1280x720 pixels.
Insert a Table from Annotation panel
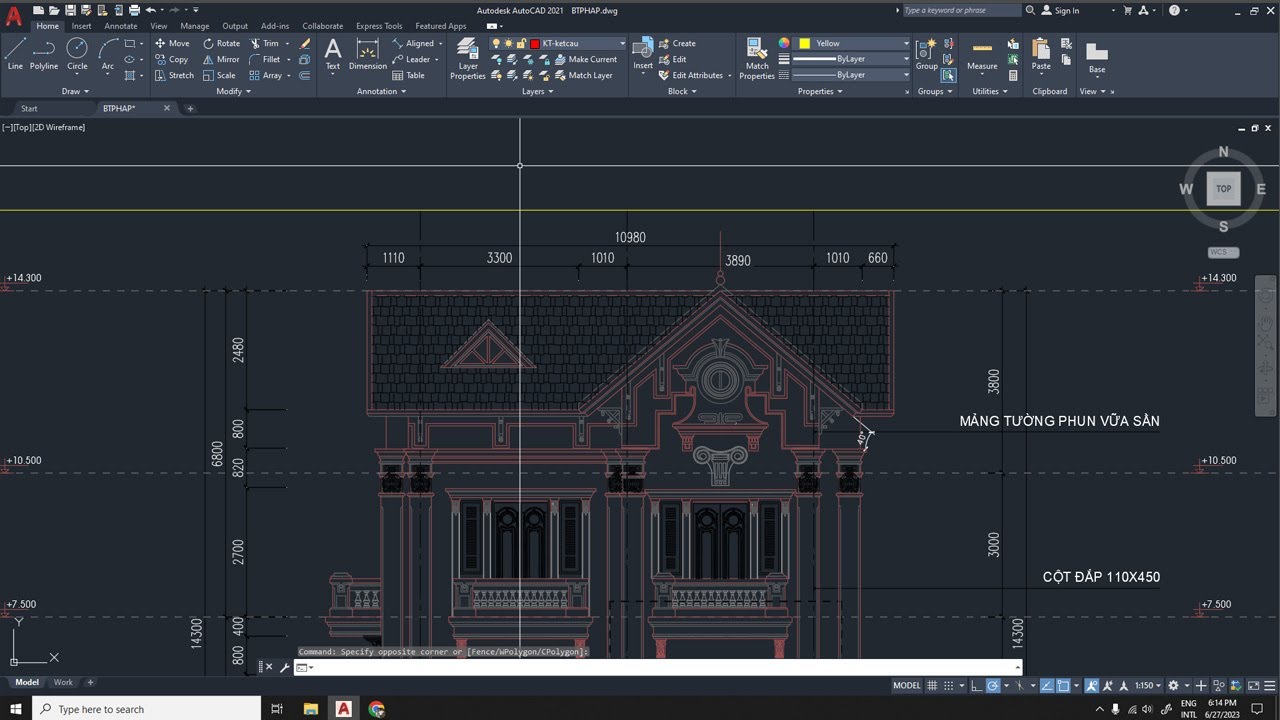point(409,75)
